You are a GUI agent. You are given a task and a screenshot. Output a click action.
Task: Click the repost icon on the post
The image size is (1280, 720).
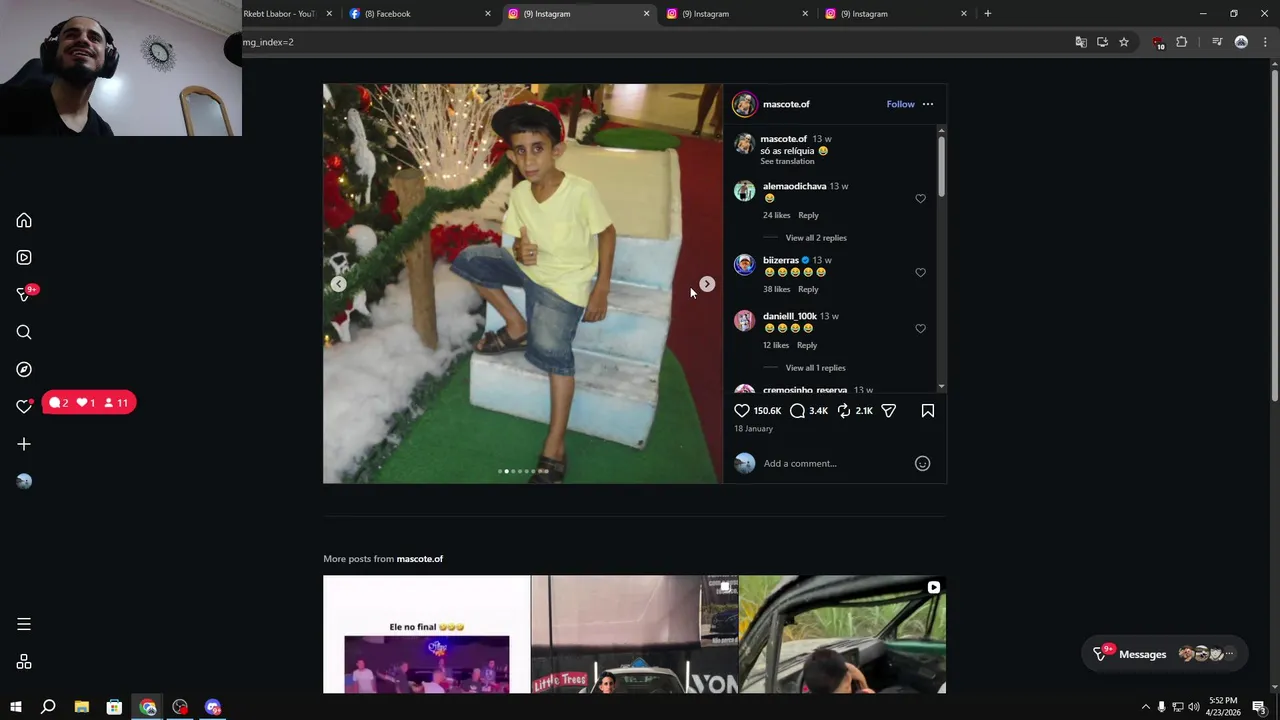(x=844, y=411)
